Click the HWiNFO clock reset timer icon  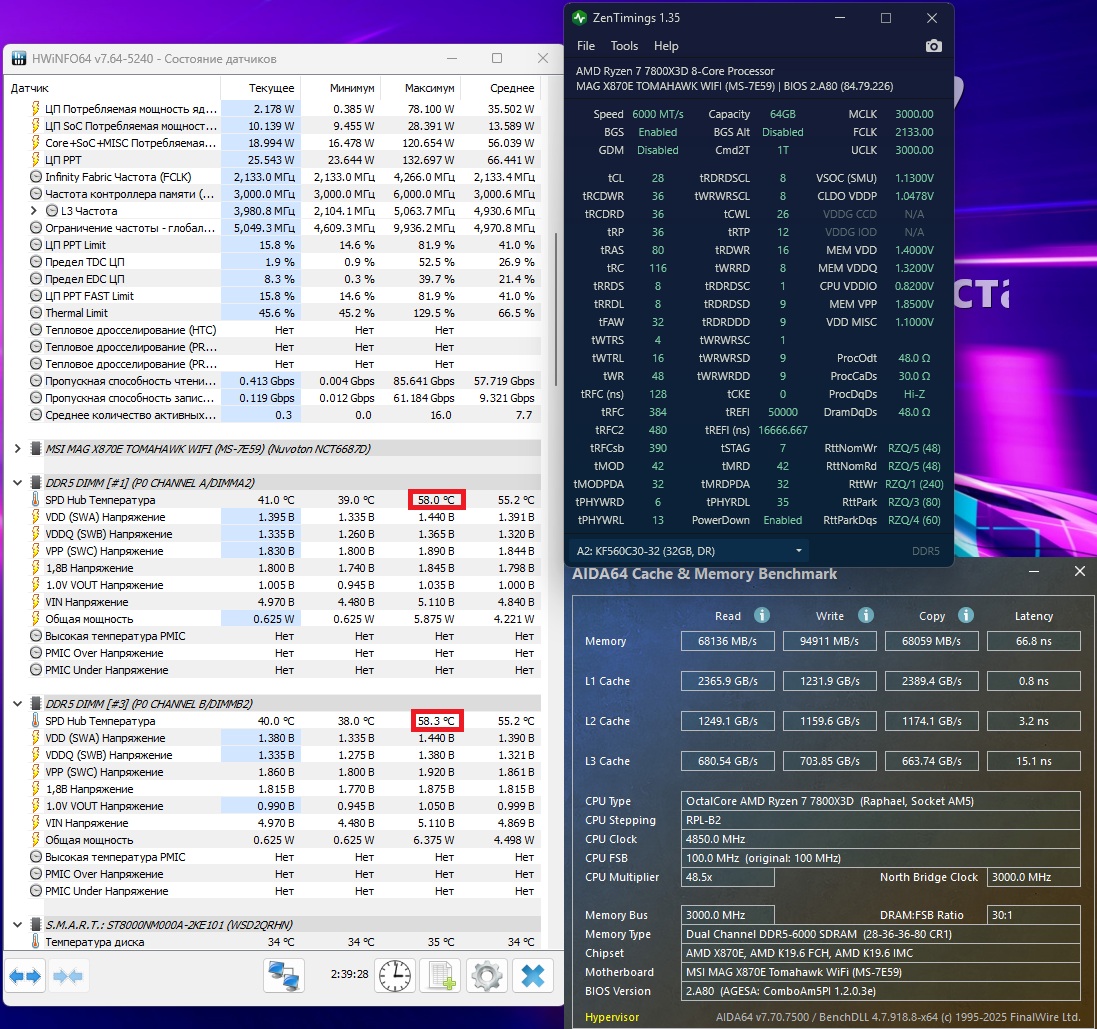pos(395,976)
